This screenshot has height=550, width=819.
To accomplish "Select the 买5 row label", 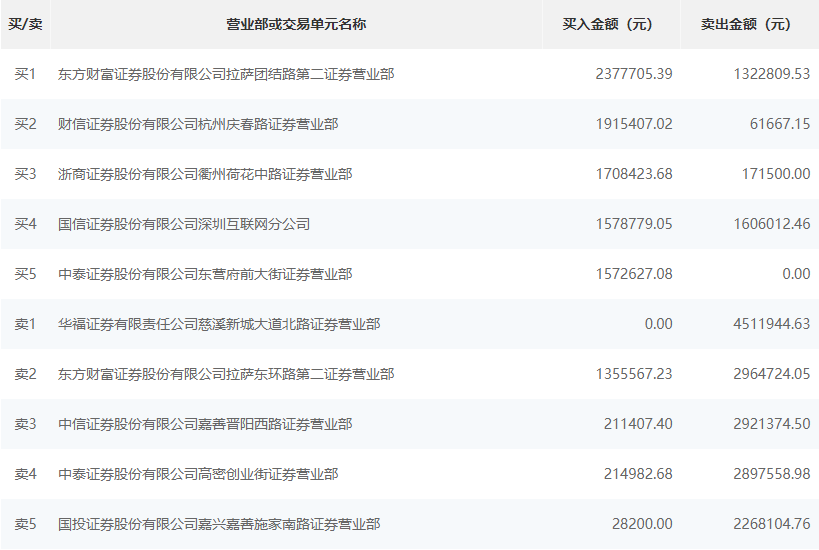I will [x=25, y=274].
